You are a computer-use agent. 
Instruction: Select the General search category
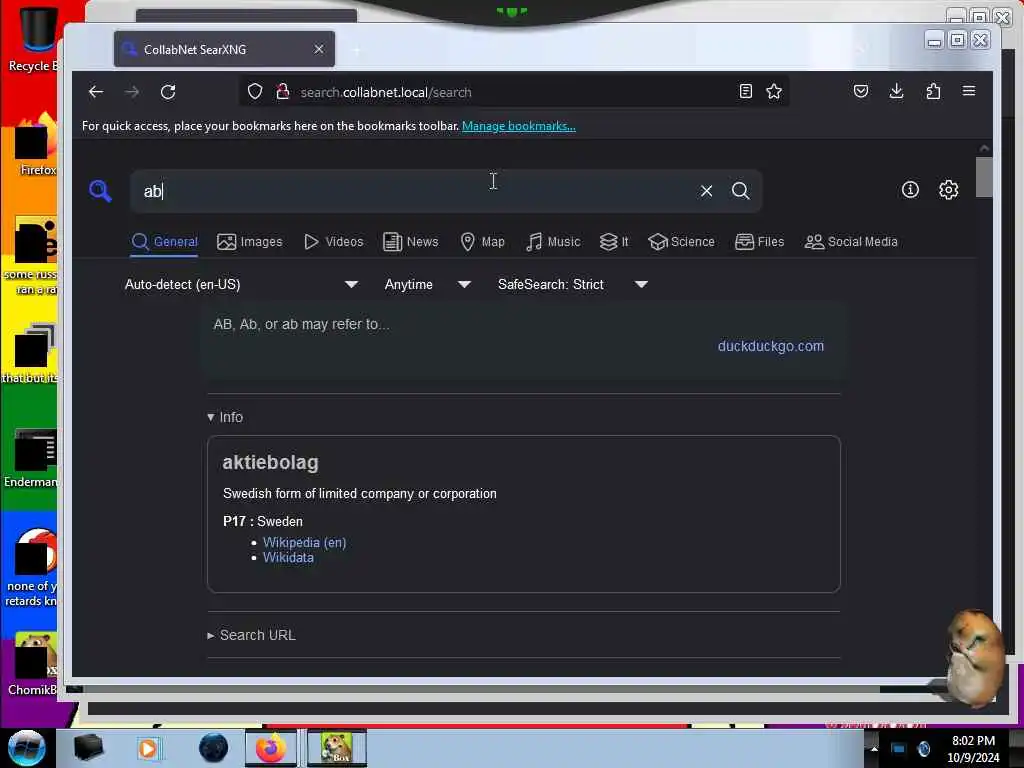165,242
